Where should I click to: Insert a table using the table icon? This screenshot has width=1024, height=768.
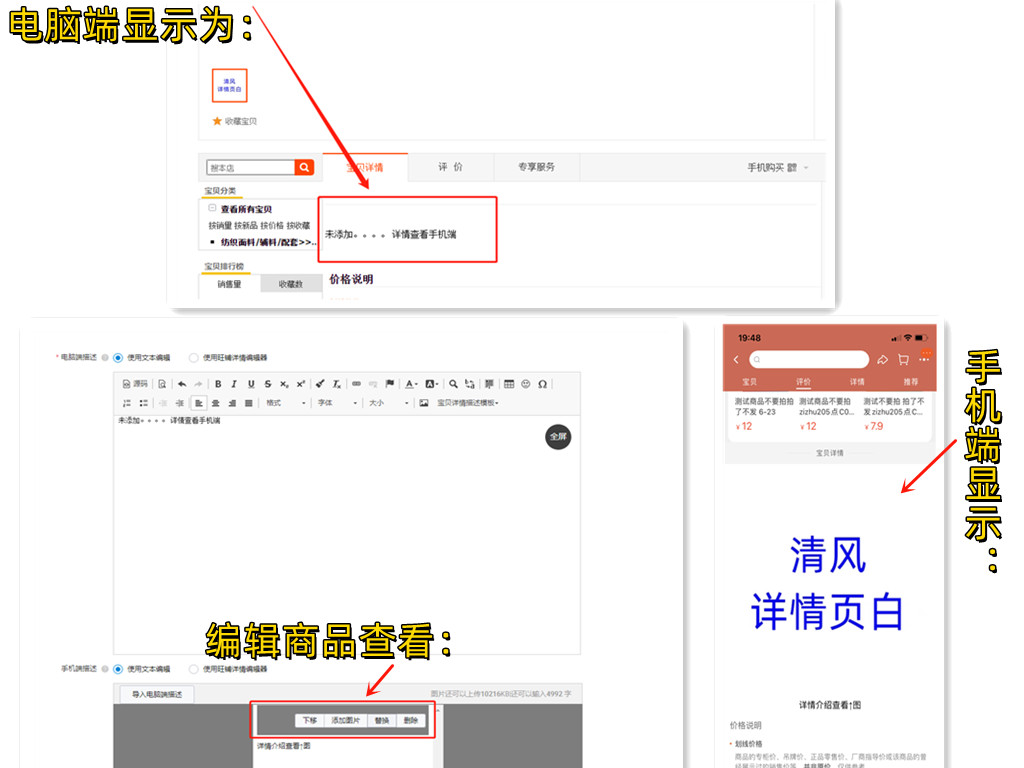coord(509,384)
